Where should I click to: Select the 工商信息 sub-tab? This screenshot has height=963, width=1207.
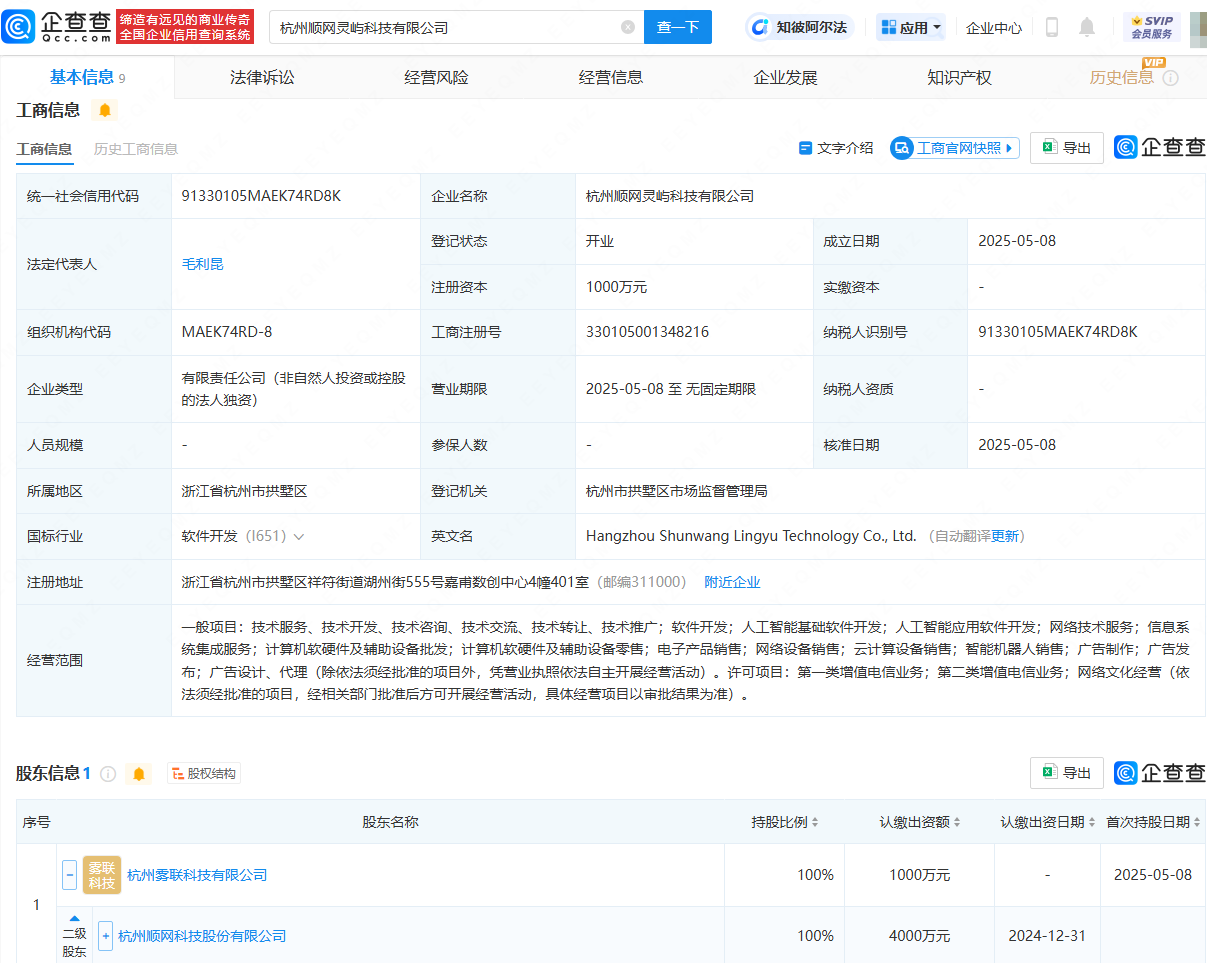click(x=44, y=149)
